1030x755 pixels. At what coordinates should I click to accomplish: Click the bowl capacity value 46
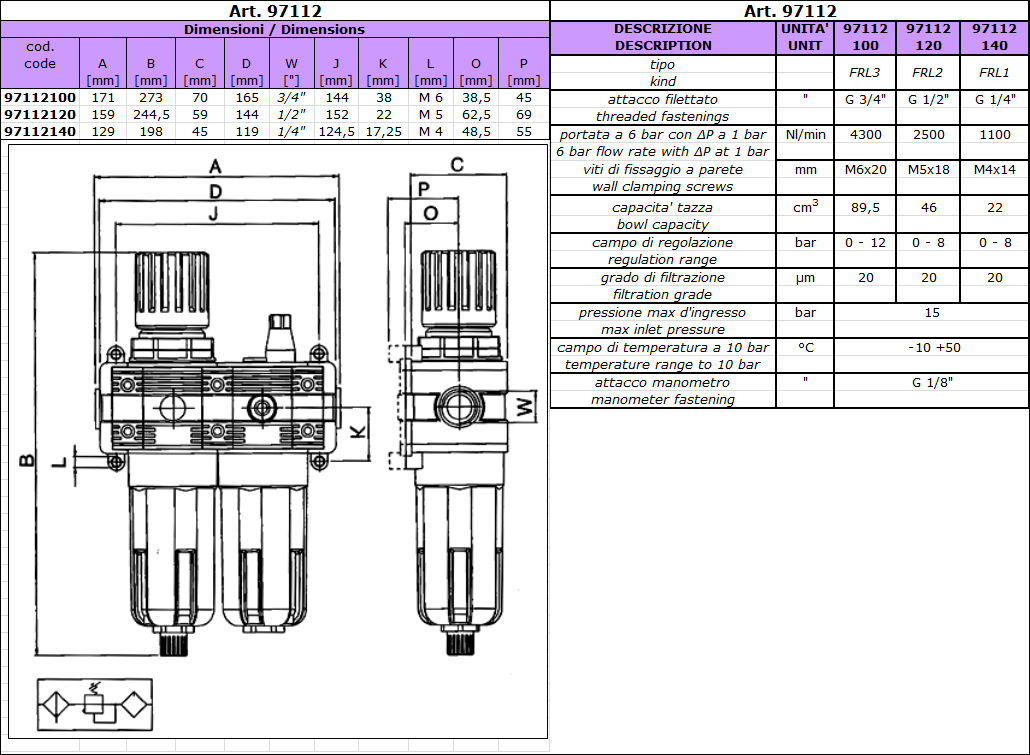928,208
